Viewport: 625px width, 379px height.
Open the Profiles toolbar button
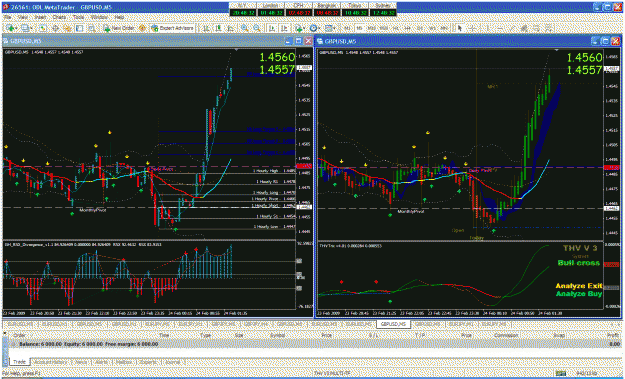coord(27,28)
